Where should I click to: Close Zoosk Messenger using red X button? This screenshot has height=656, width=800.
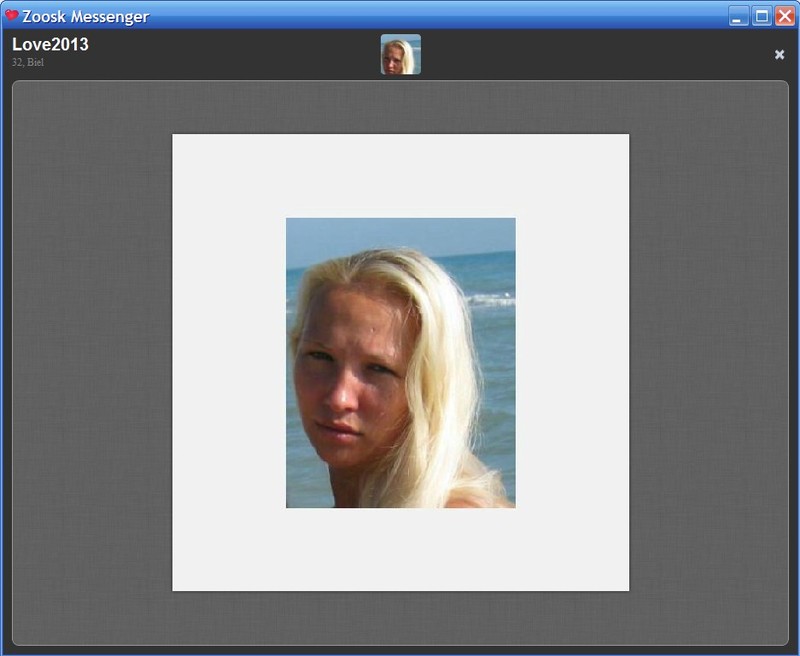785,16
